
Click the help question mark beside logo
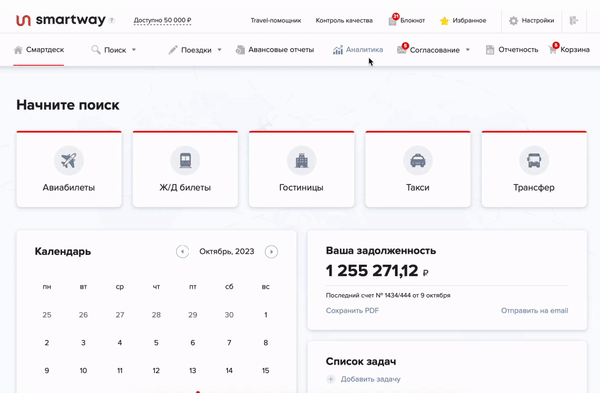pos(112,21)
